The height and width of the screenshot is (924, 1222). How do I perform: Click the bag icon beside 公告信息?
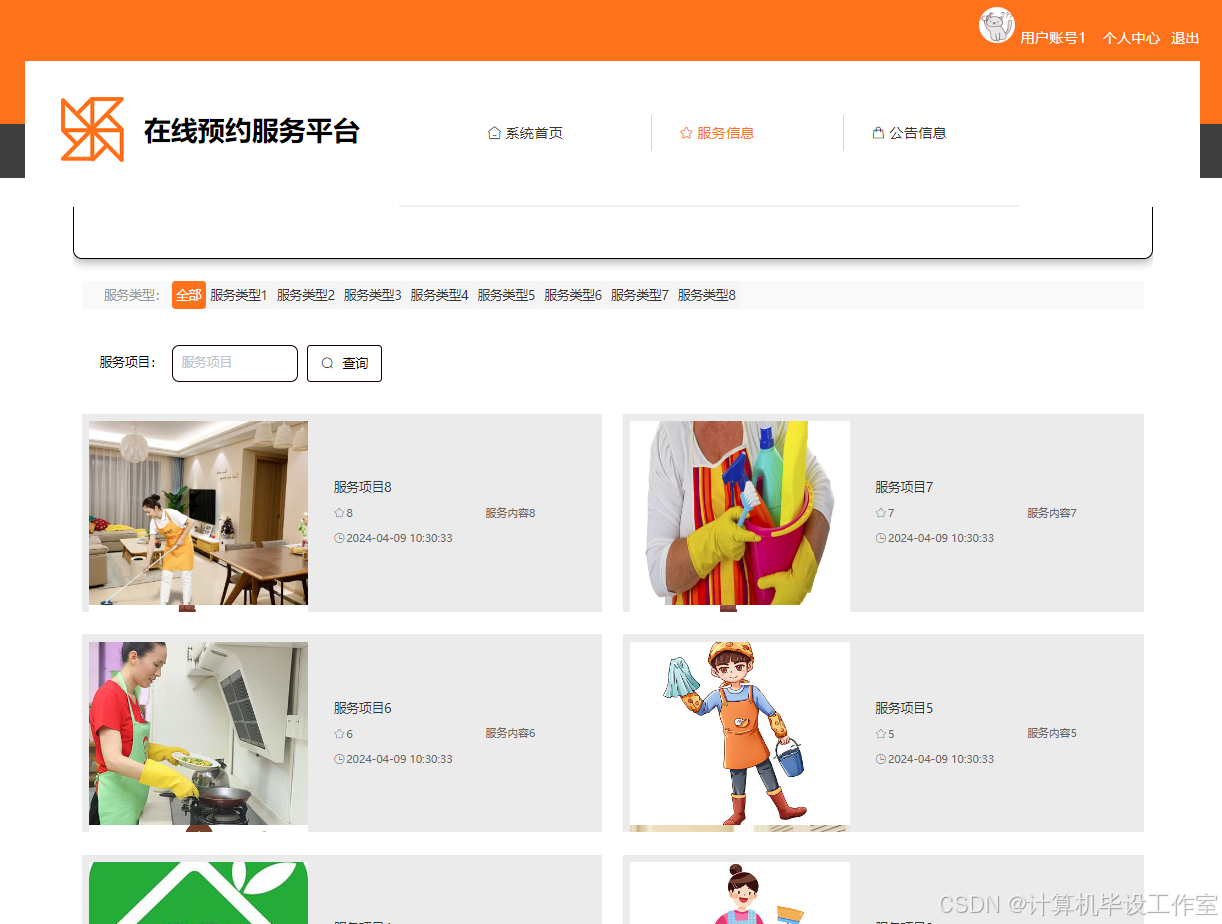878,133
